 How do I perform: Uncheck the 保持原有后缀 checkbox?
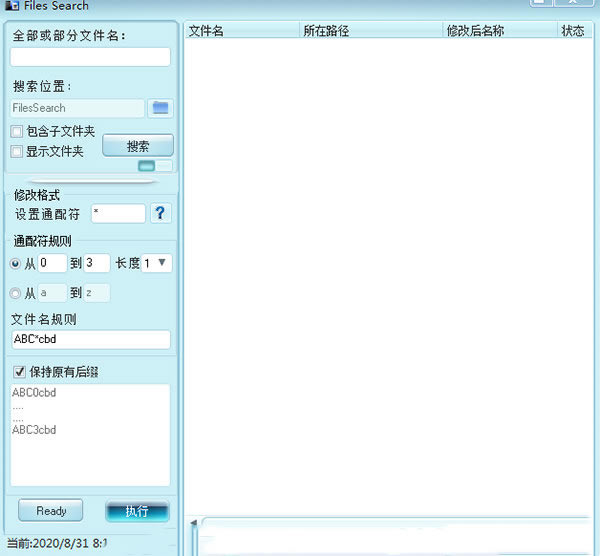[x=17, y=372]
